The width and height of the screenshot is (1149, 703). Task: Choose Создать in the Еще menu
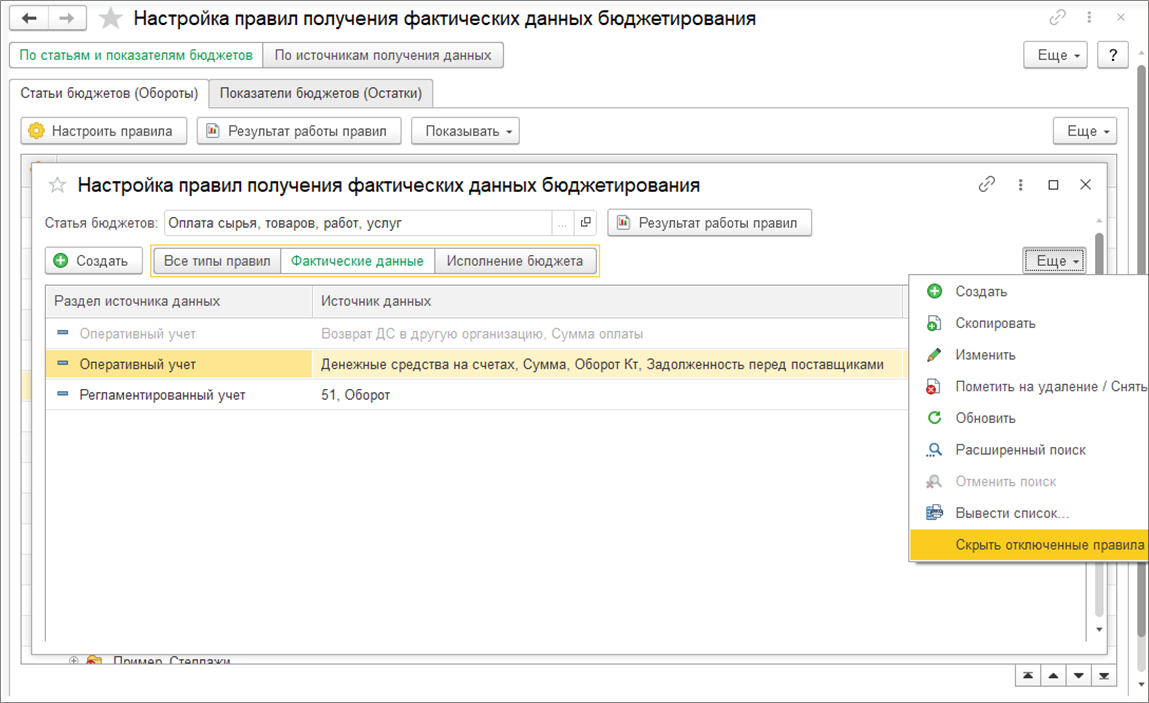[x=1029, y=292]
